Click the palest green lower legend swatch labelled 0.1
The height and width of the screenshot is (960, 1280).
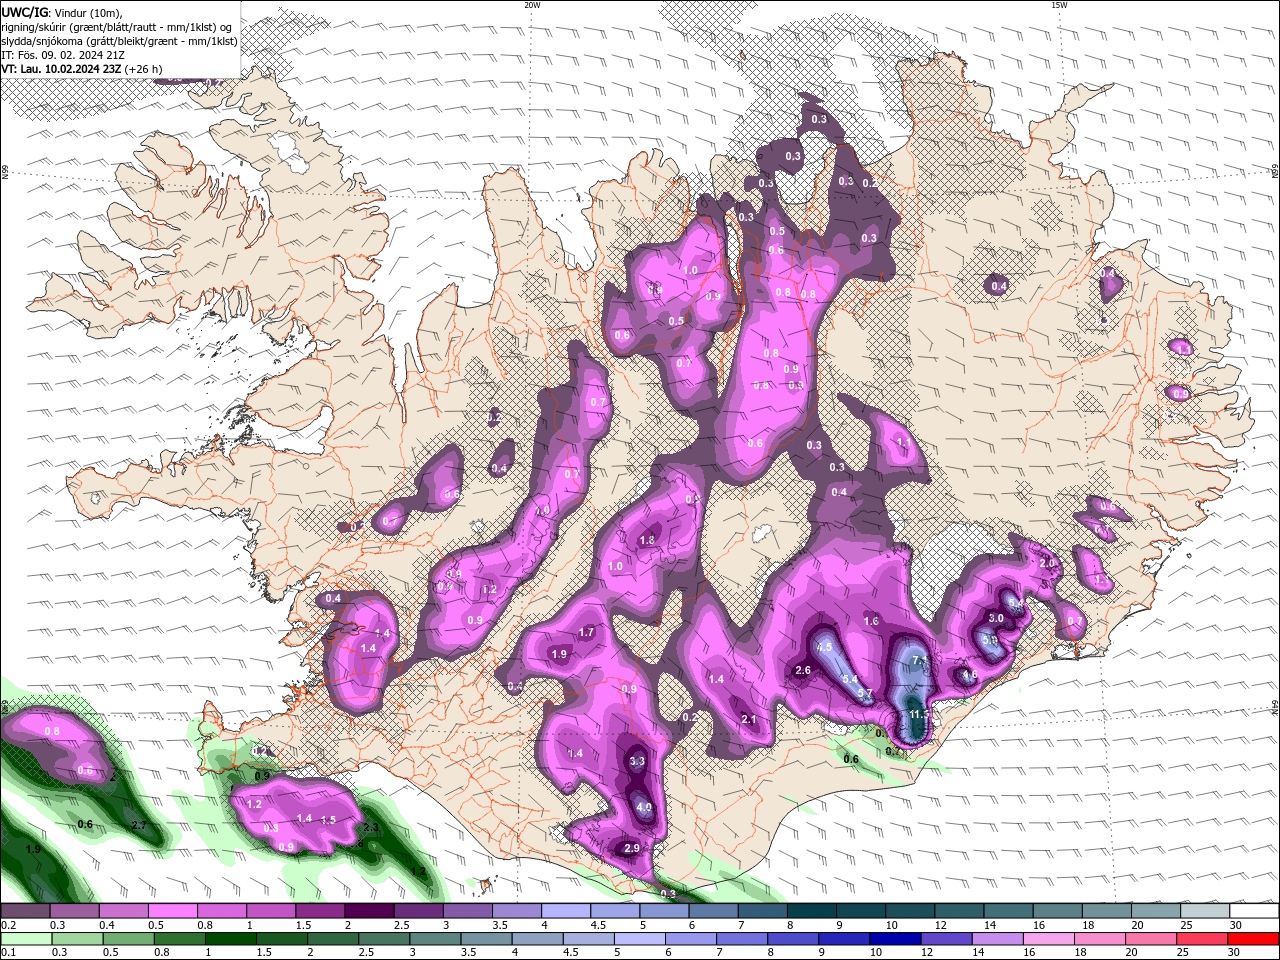click(x=26, y=938)
